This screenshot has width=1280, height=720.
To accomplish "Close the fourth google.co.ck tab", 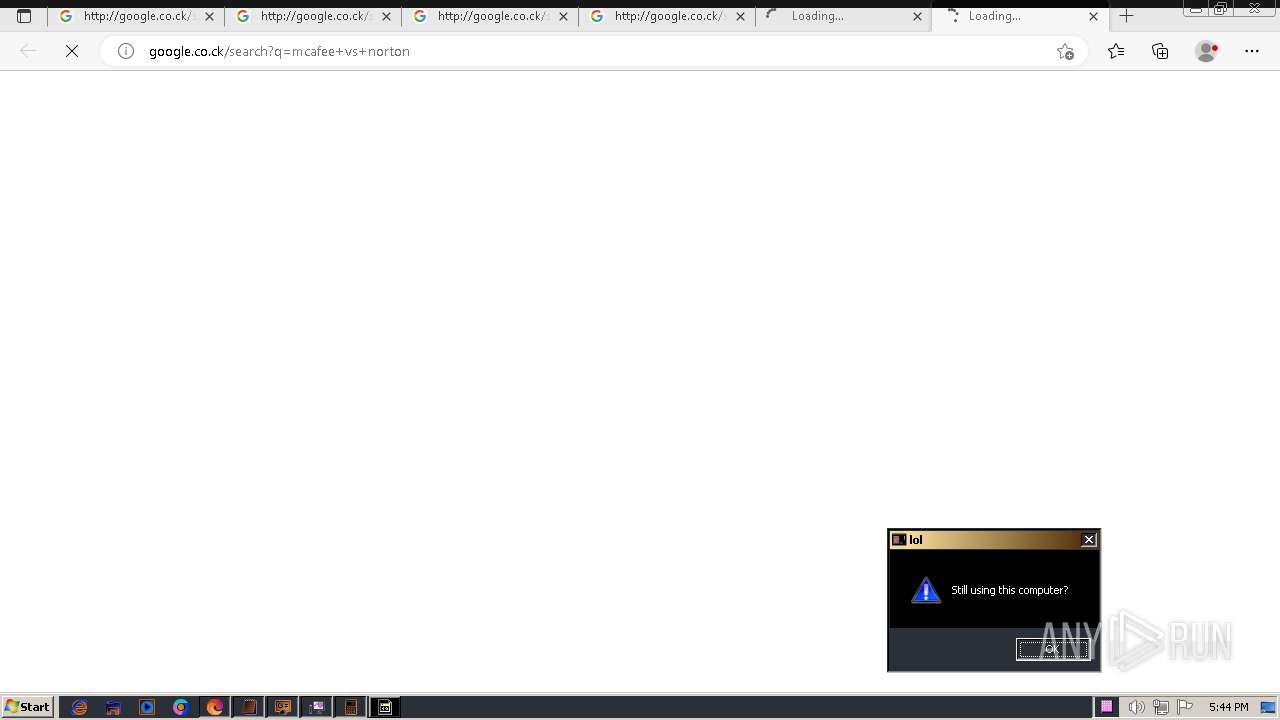I will coord(740,16).
